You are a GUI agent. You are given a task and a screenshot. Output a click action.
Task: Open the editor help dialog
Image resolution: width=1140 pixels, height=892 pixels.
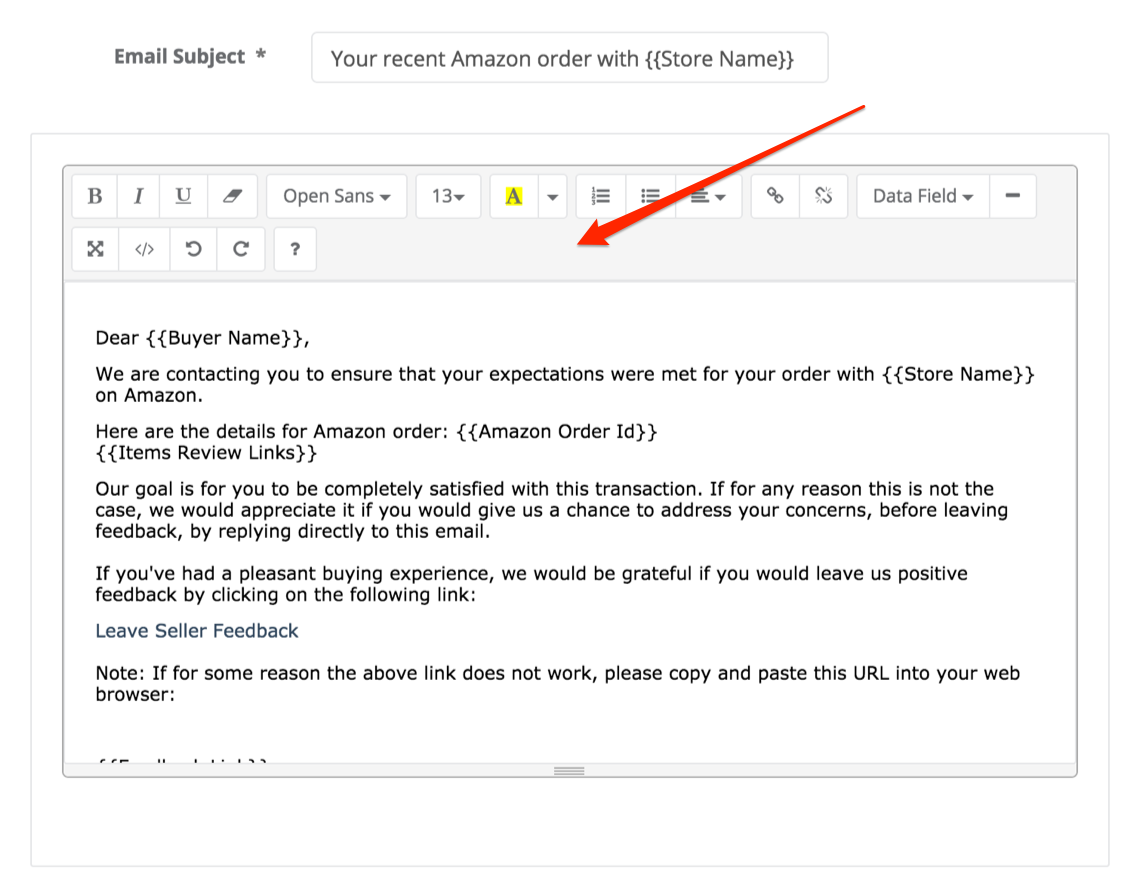(295, 249)
